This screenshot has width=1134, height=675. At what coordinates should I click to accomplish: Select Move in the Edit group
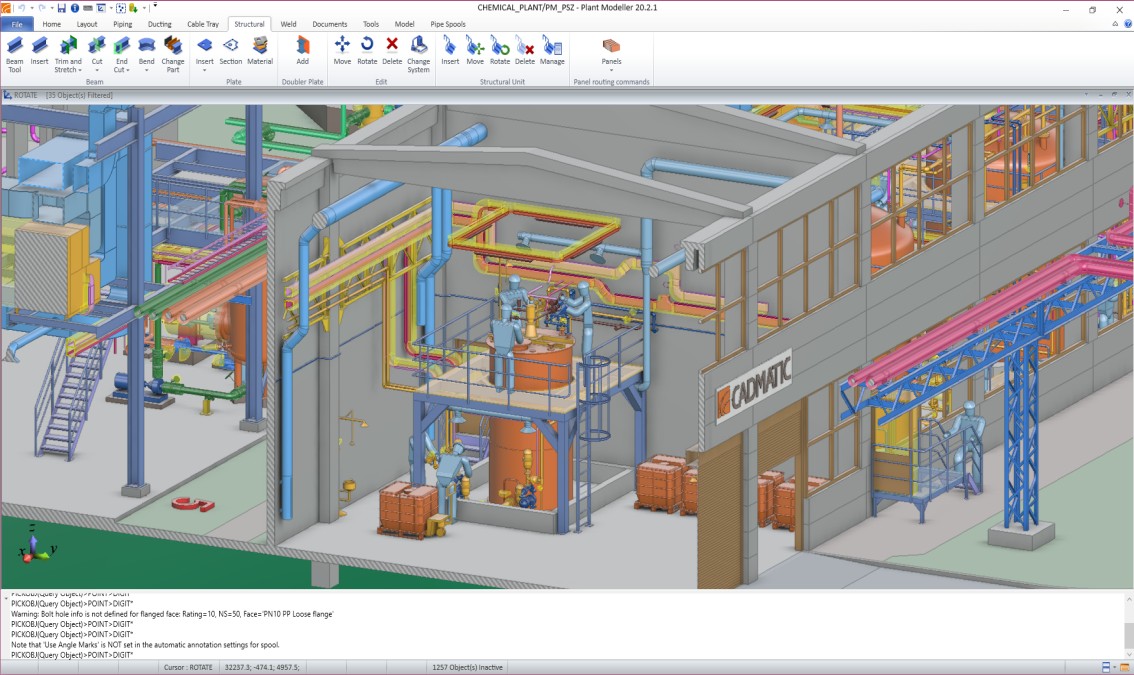(342, 51)
